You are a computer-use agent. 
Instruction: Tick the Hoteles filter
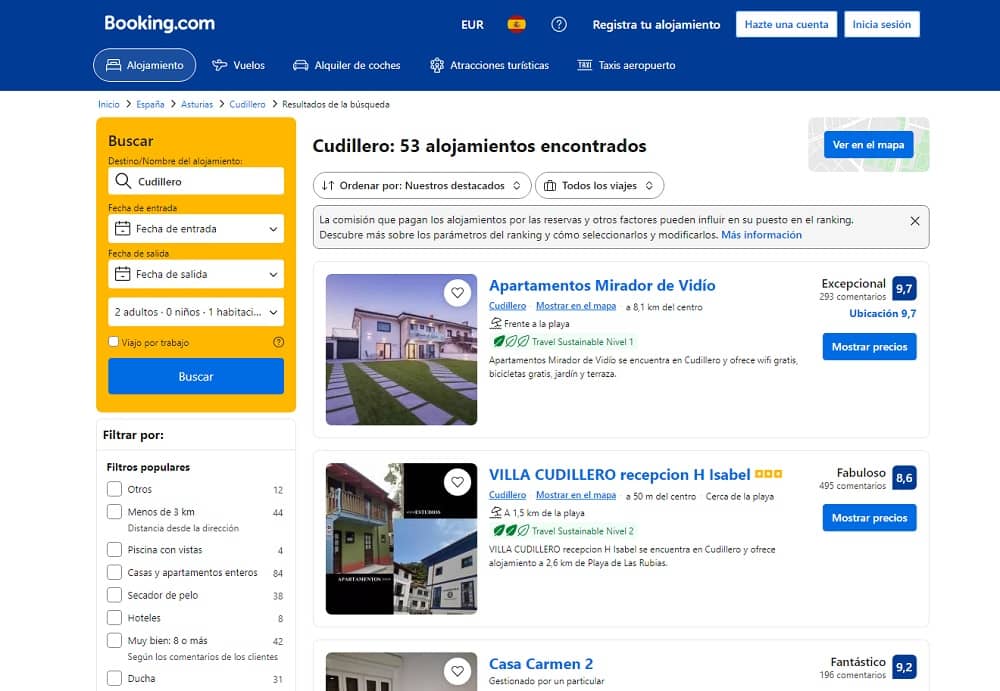[114, 618]
